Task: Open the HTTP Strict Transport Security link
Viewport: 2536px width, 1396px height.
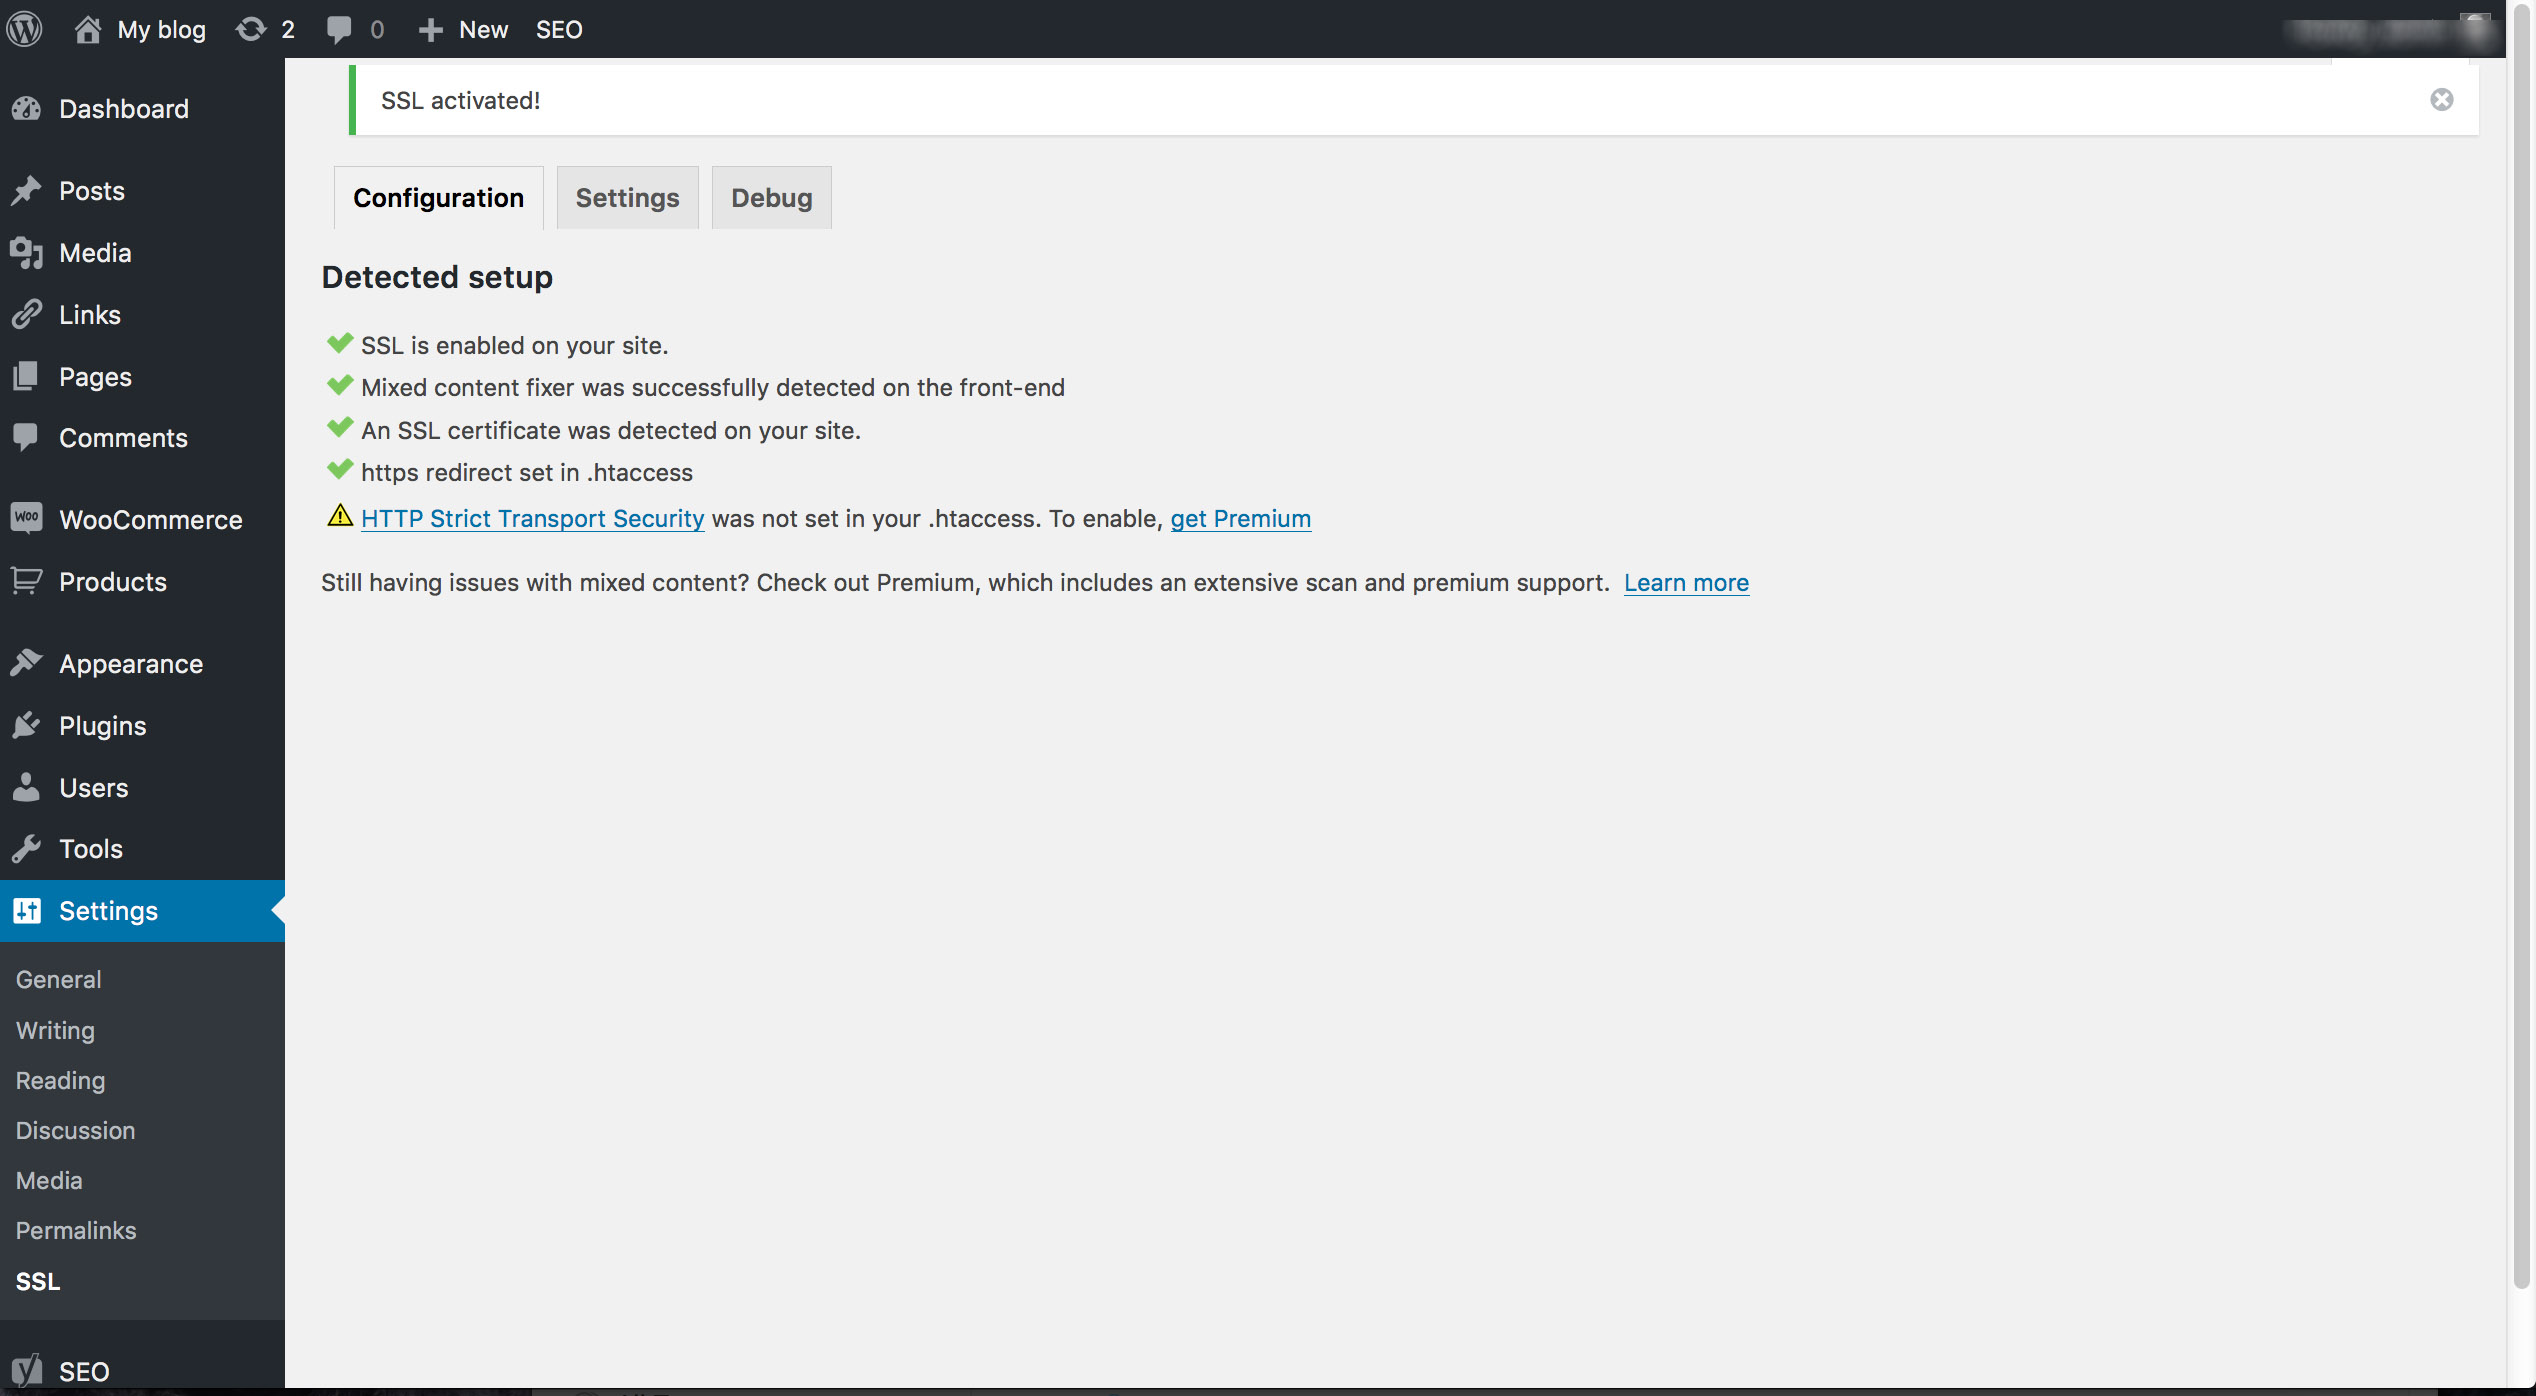Action: tap(532, 518)
